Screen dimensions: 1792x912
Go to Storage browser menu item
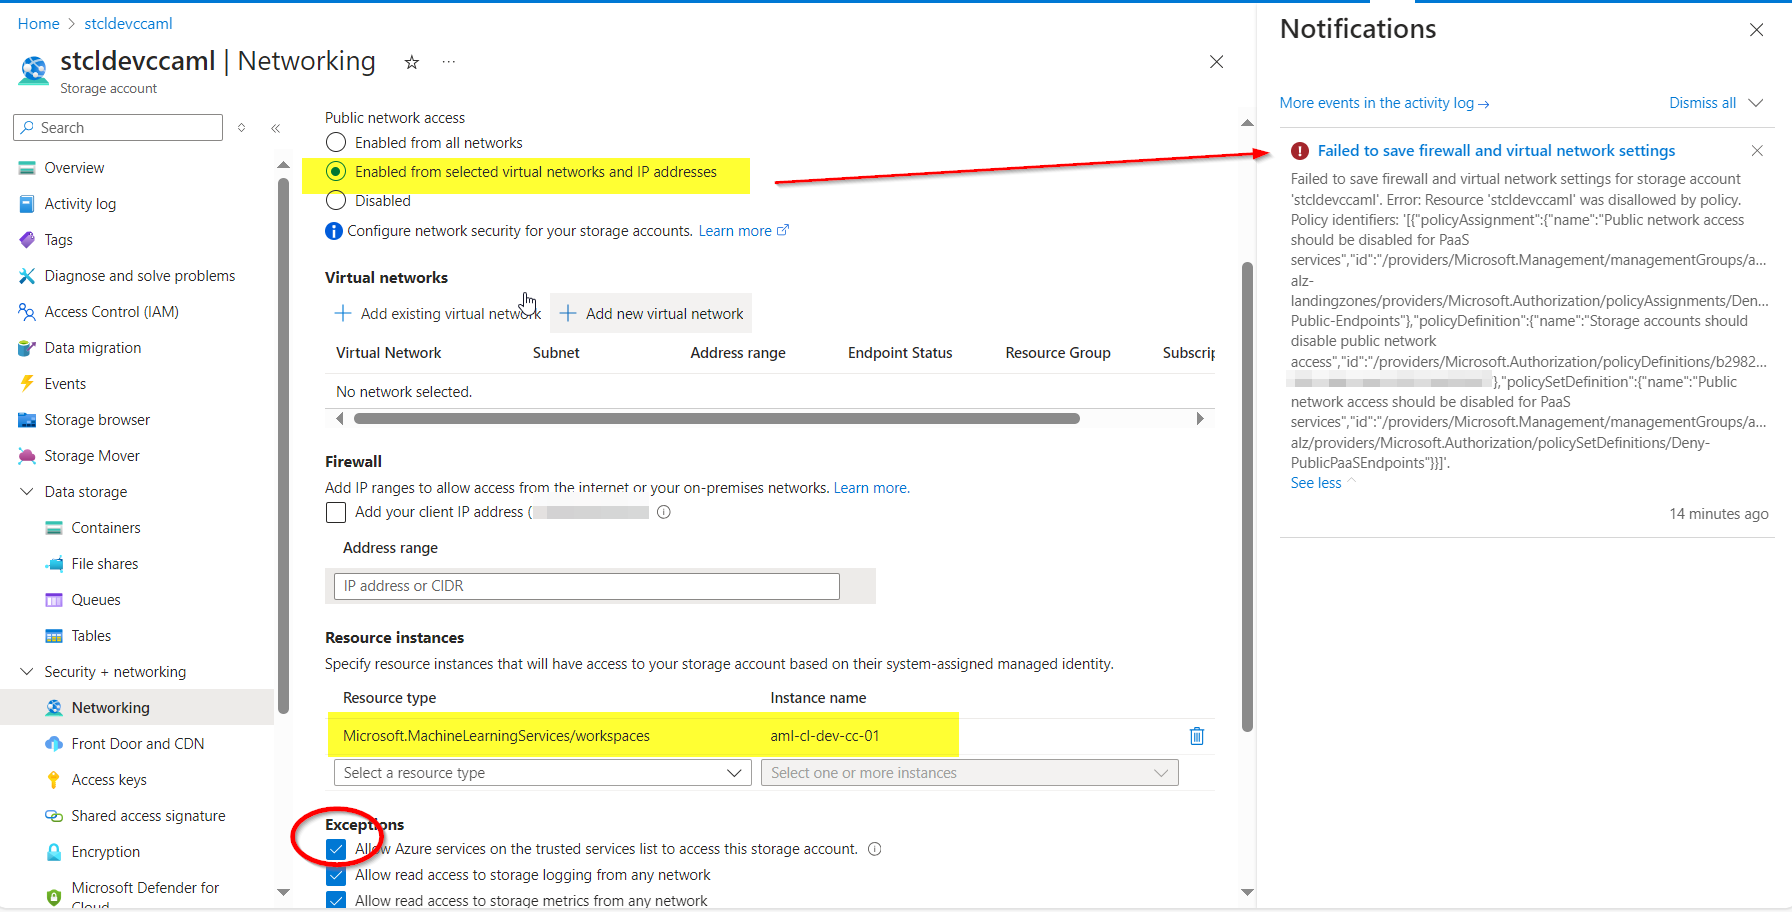(x=97, y=420)
